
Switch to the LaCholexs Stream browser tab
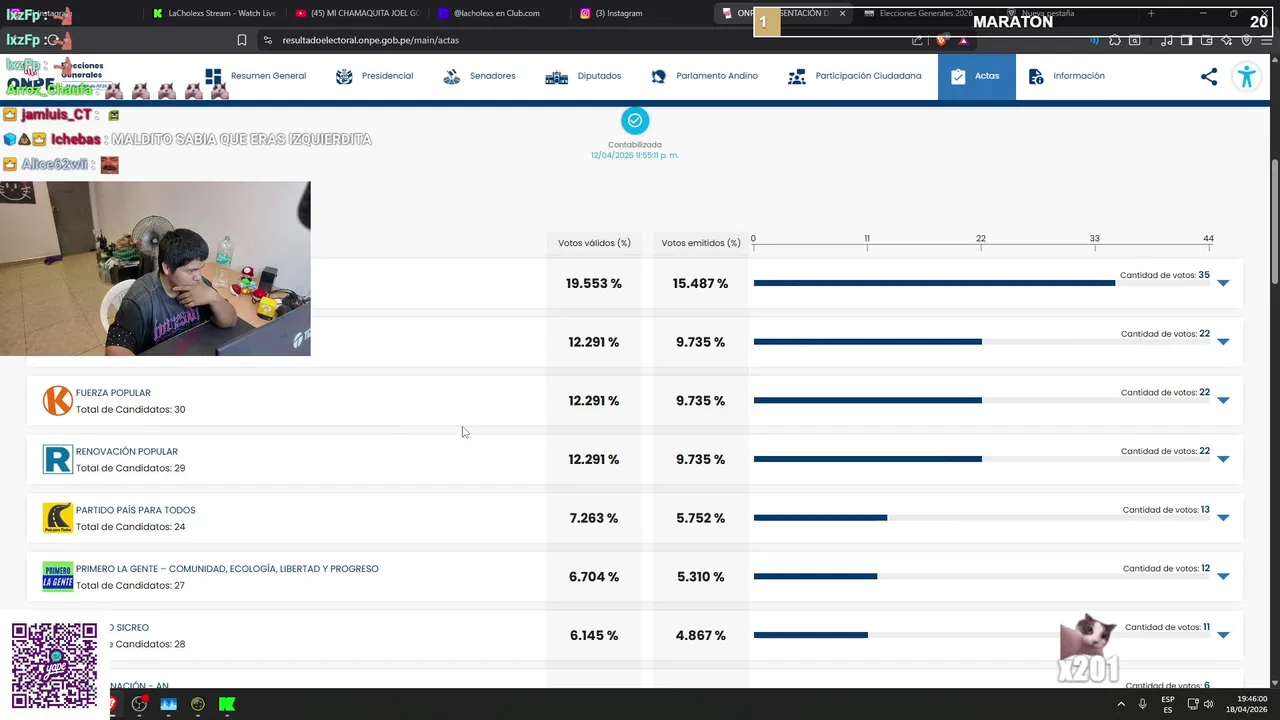(213, 13)
